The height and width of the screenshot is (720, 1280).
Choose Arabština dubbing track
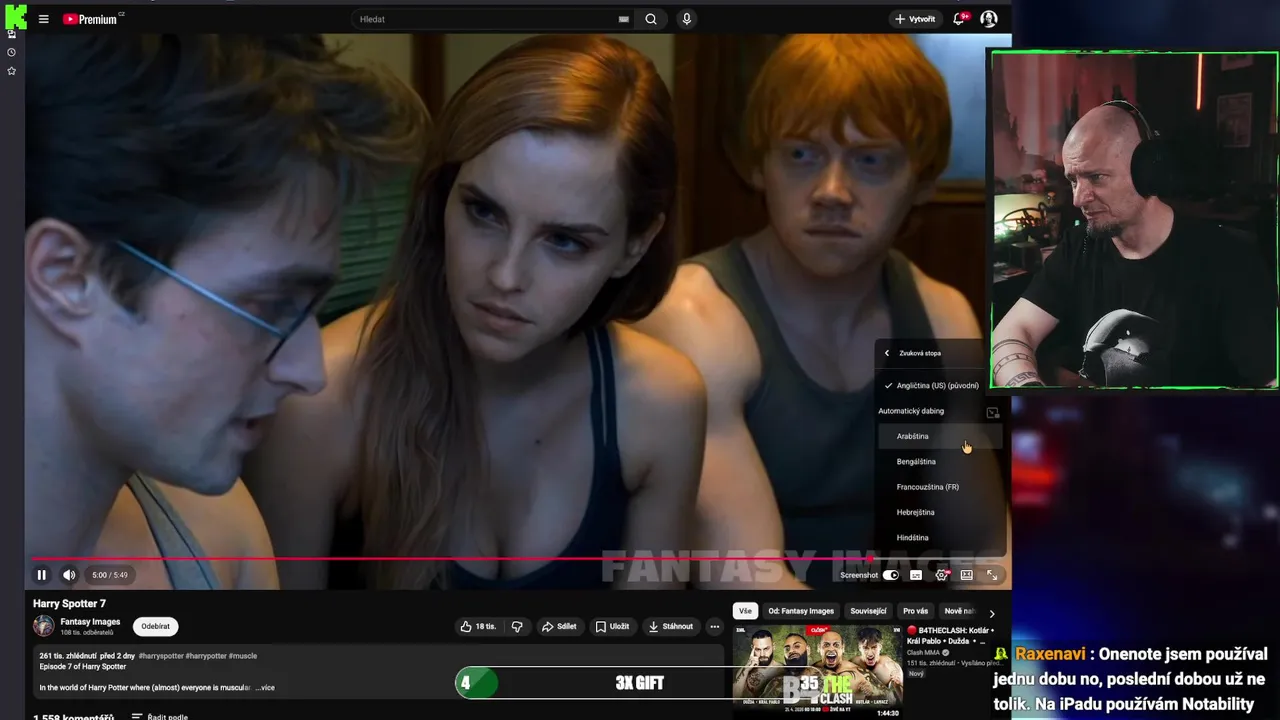[x=940, y=436]
